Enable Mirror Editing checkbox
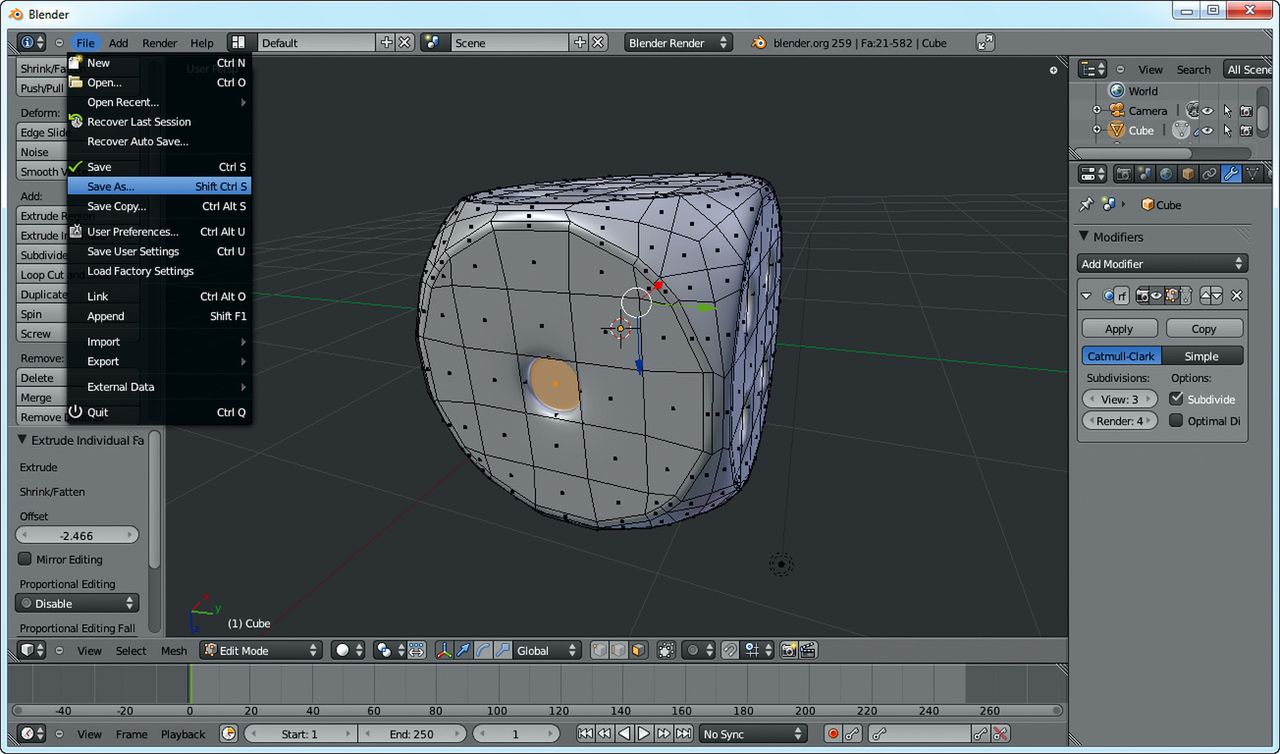This screenshot has height=754, width=1280. (x=25, y=559)
